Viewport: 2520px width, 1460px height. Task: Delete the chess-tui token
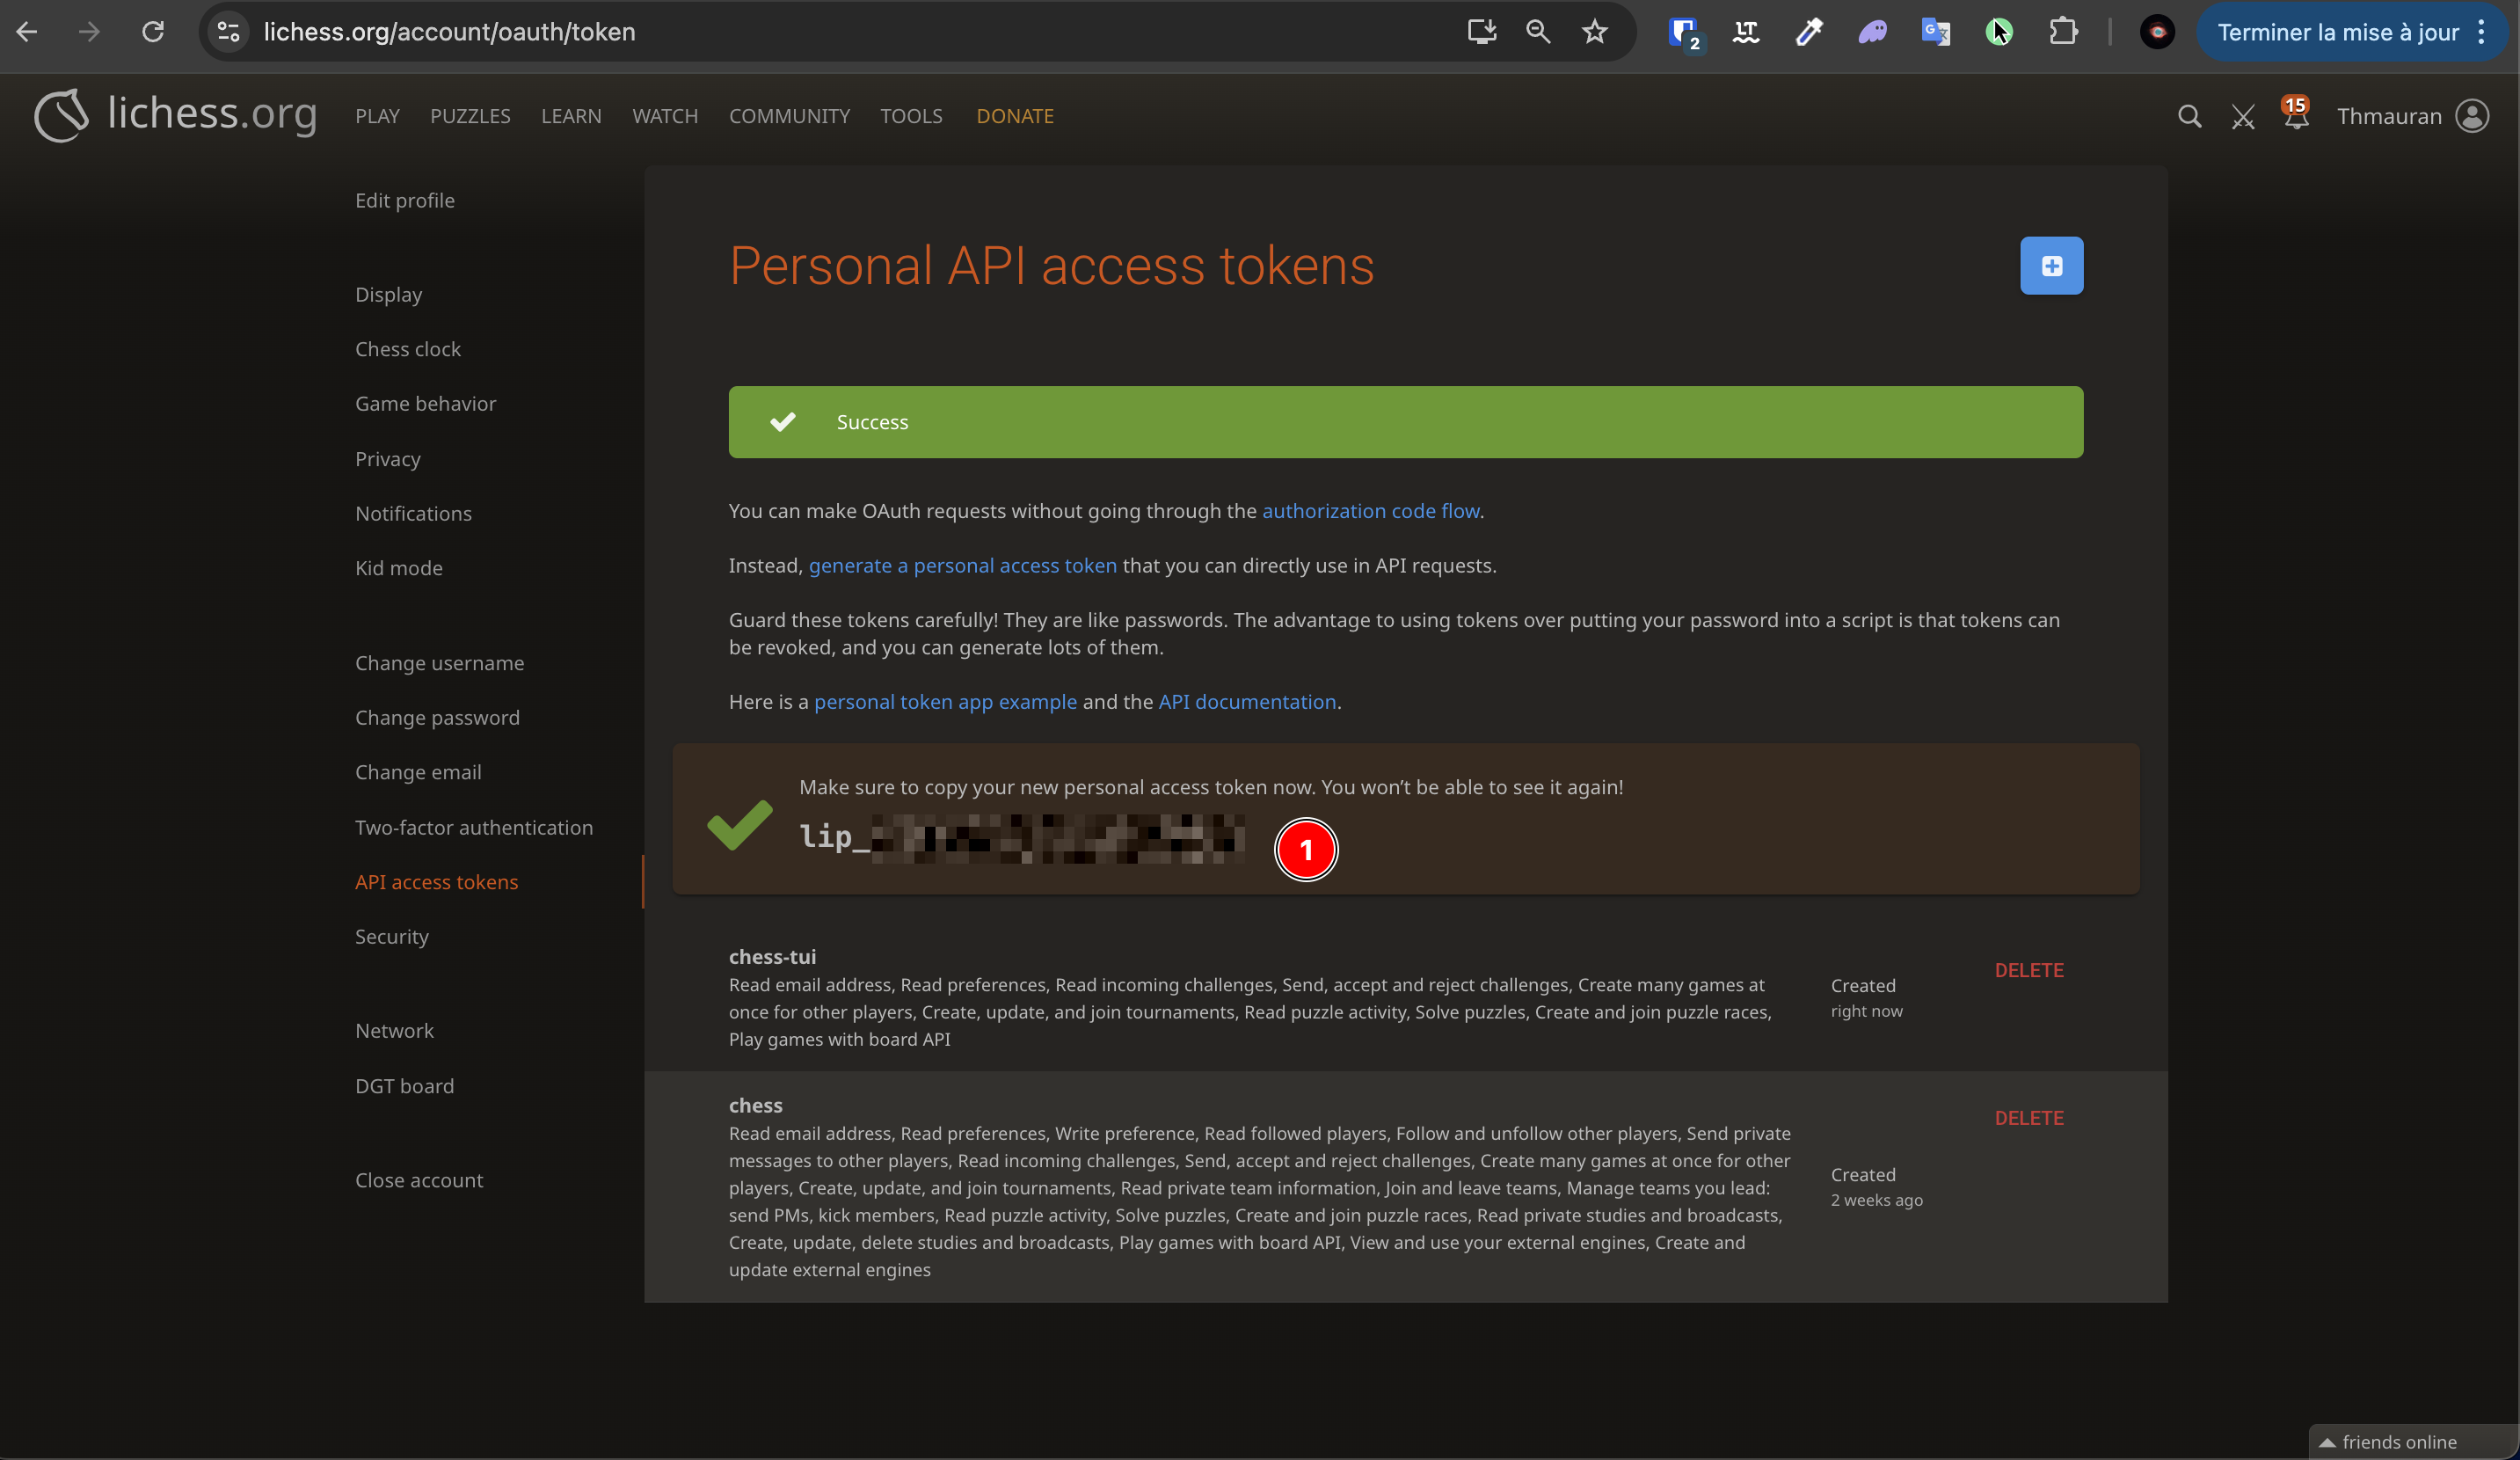pos(2029,969)
